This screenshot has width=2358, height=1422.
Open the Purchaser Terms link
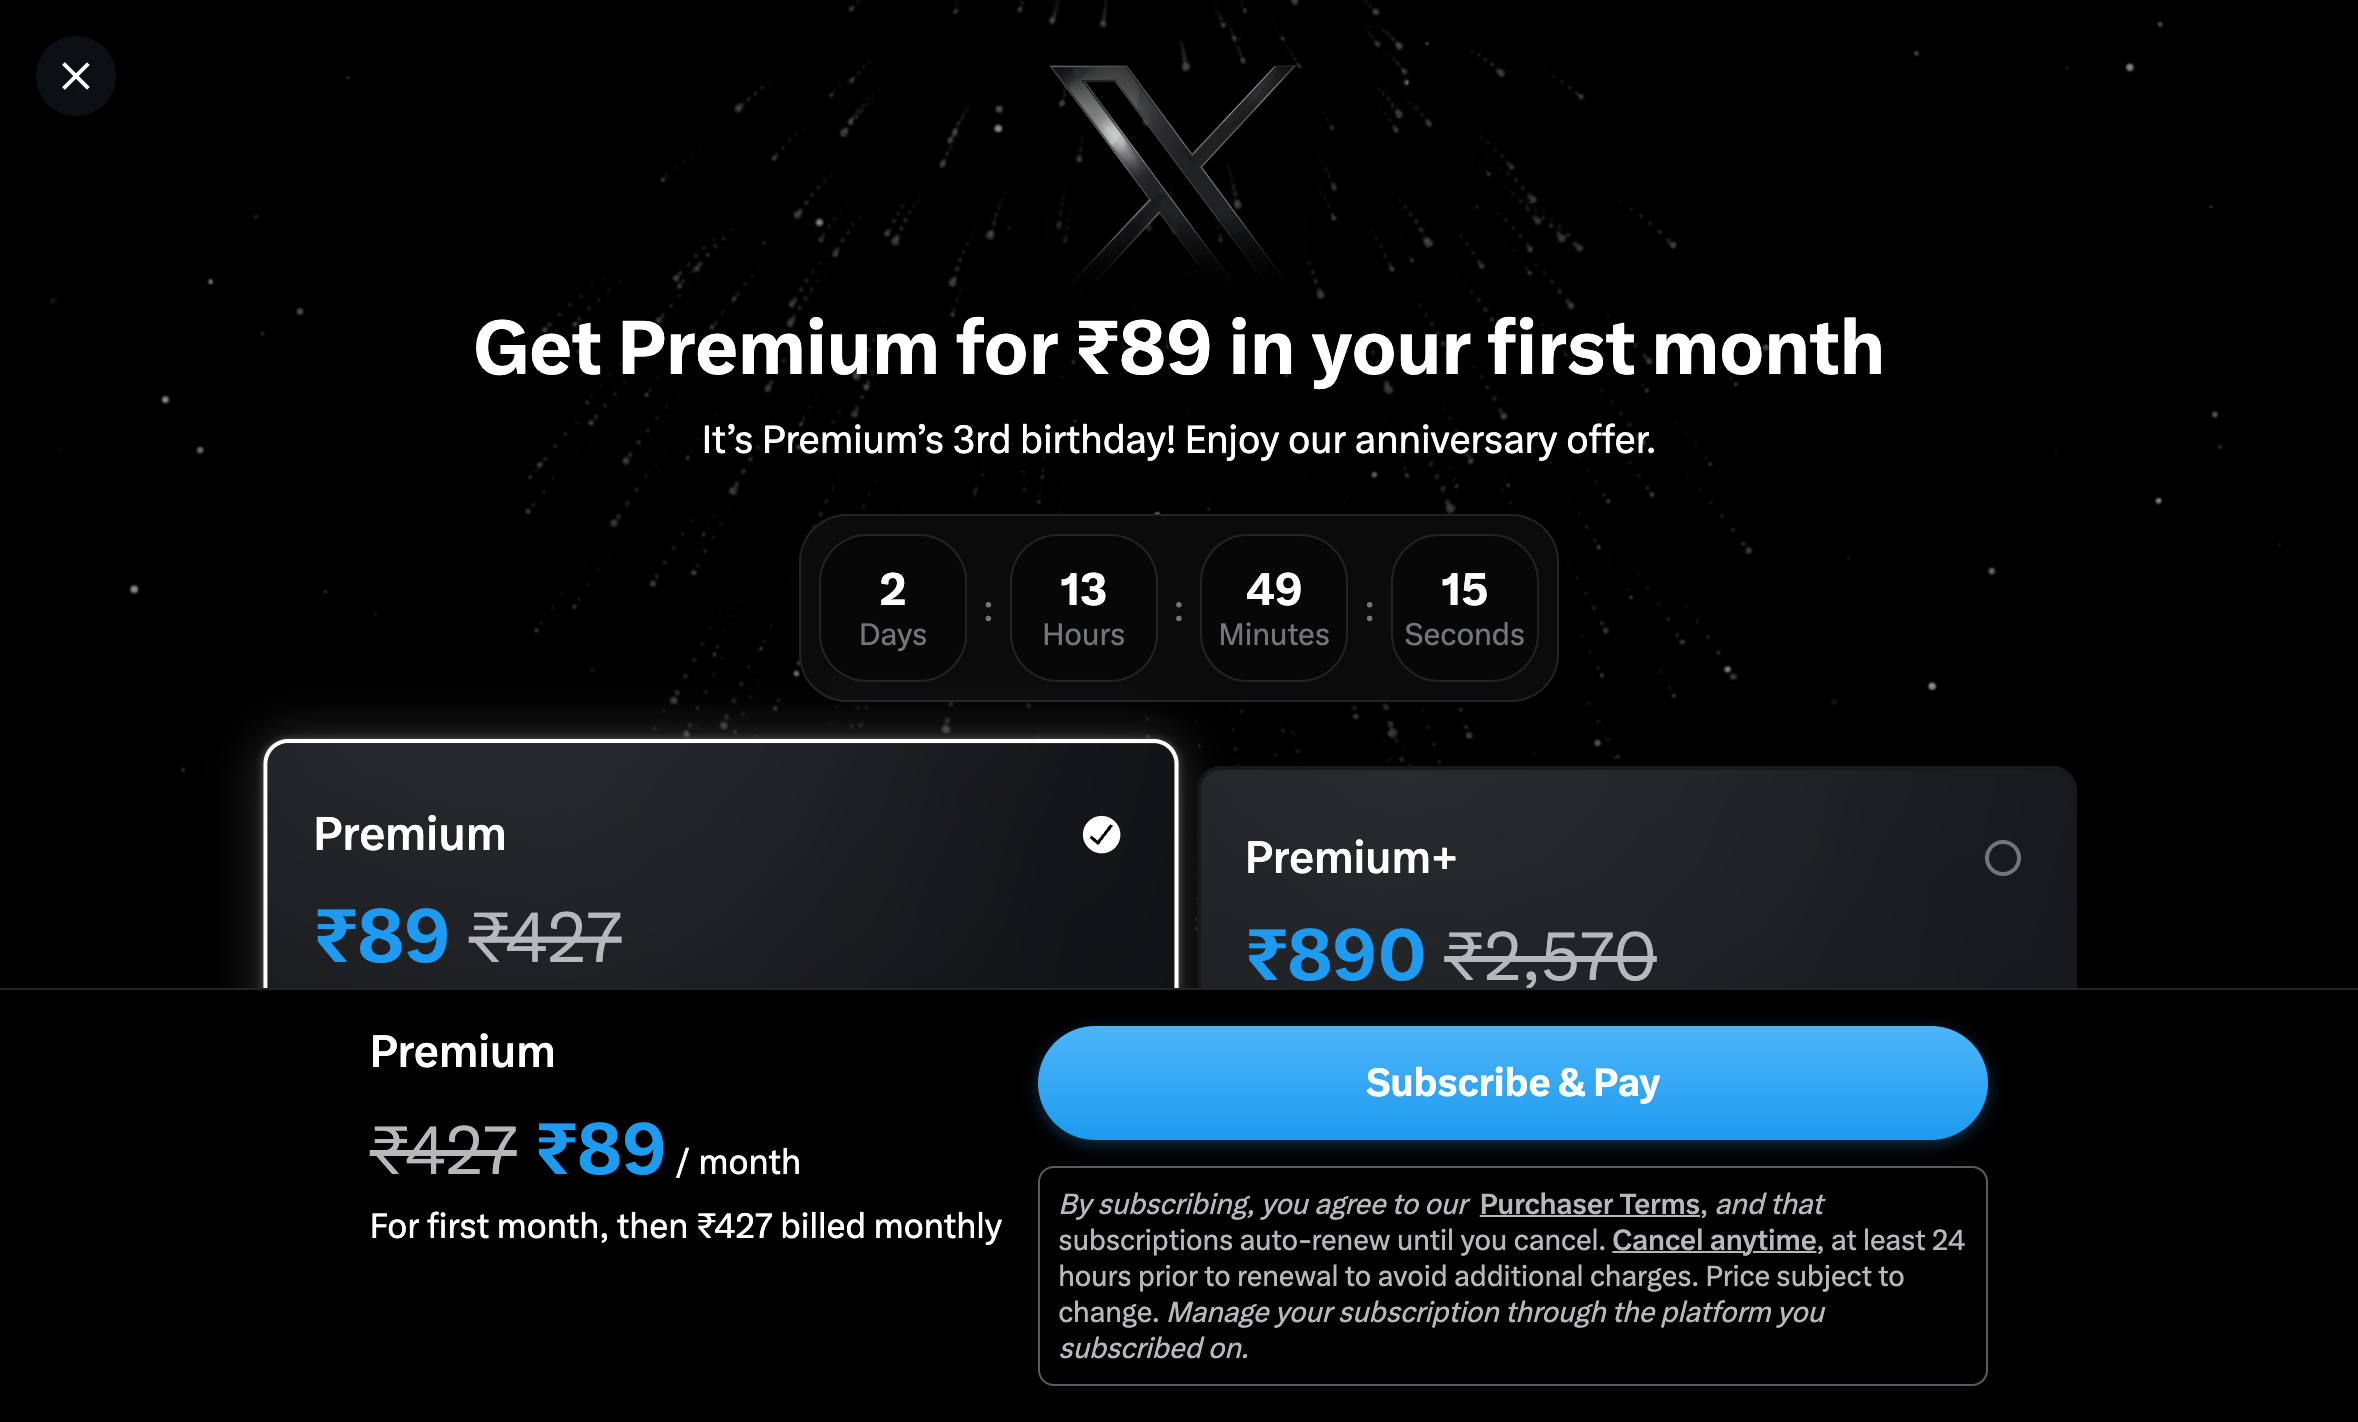click(x=1589, y=1204)
